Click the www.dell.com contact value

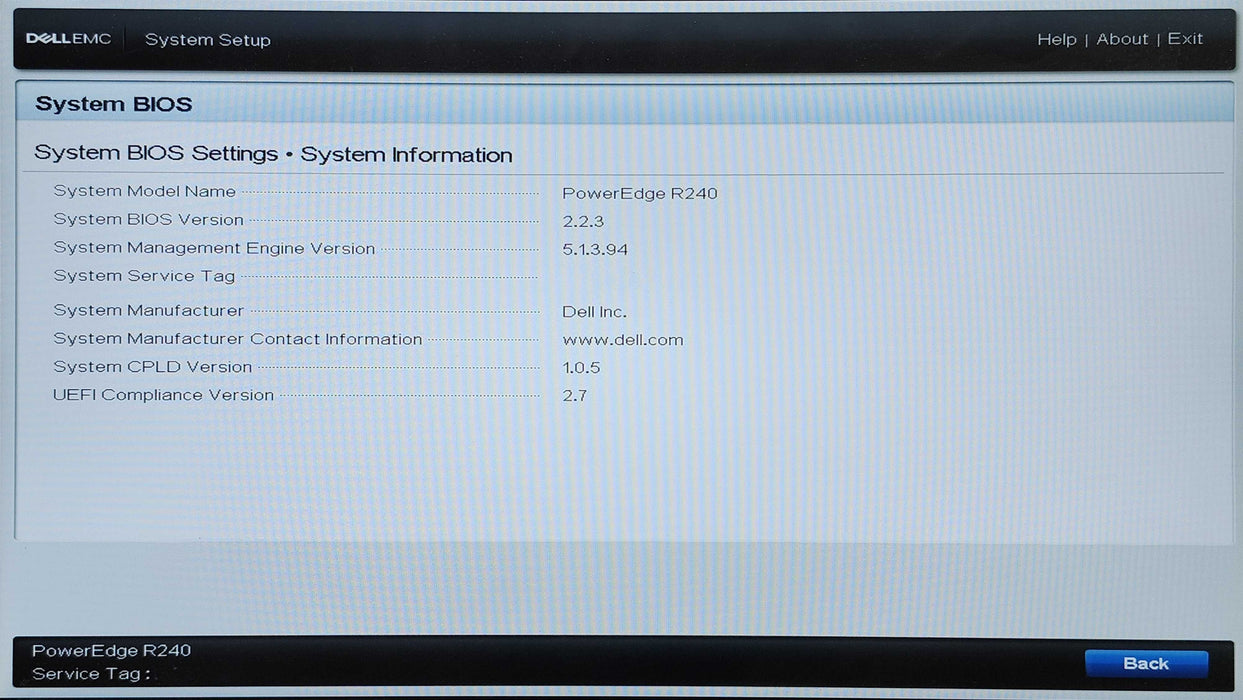(x=623, y=340)
